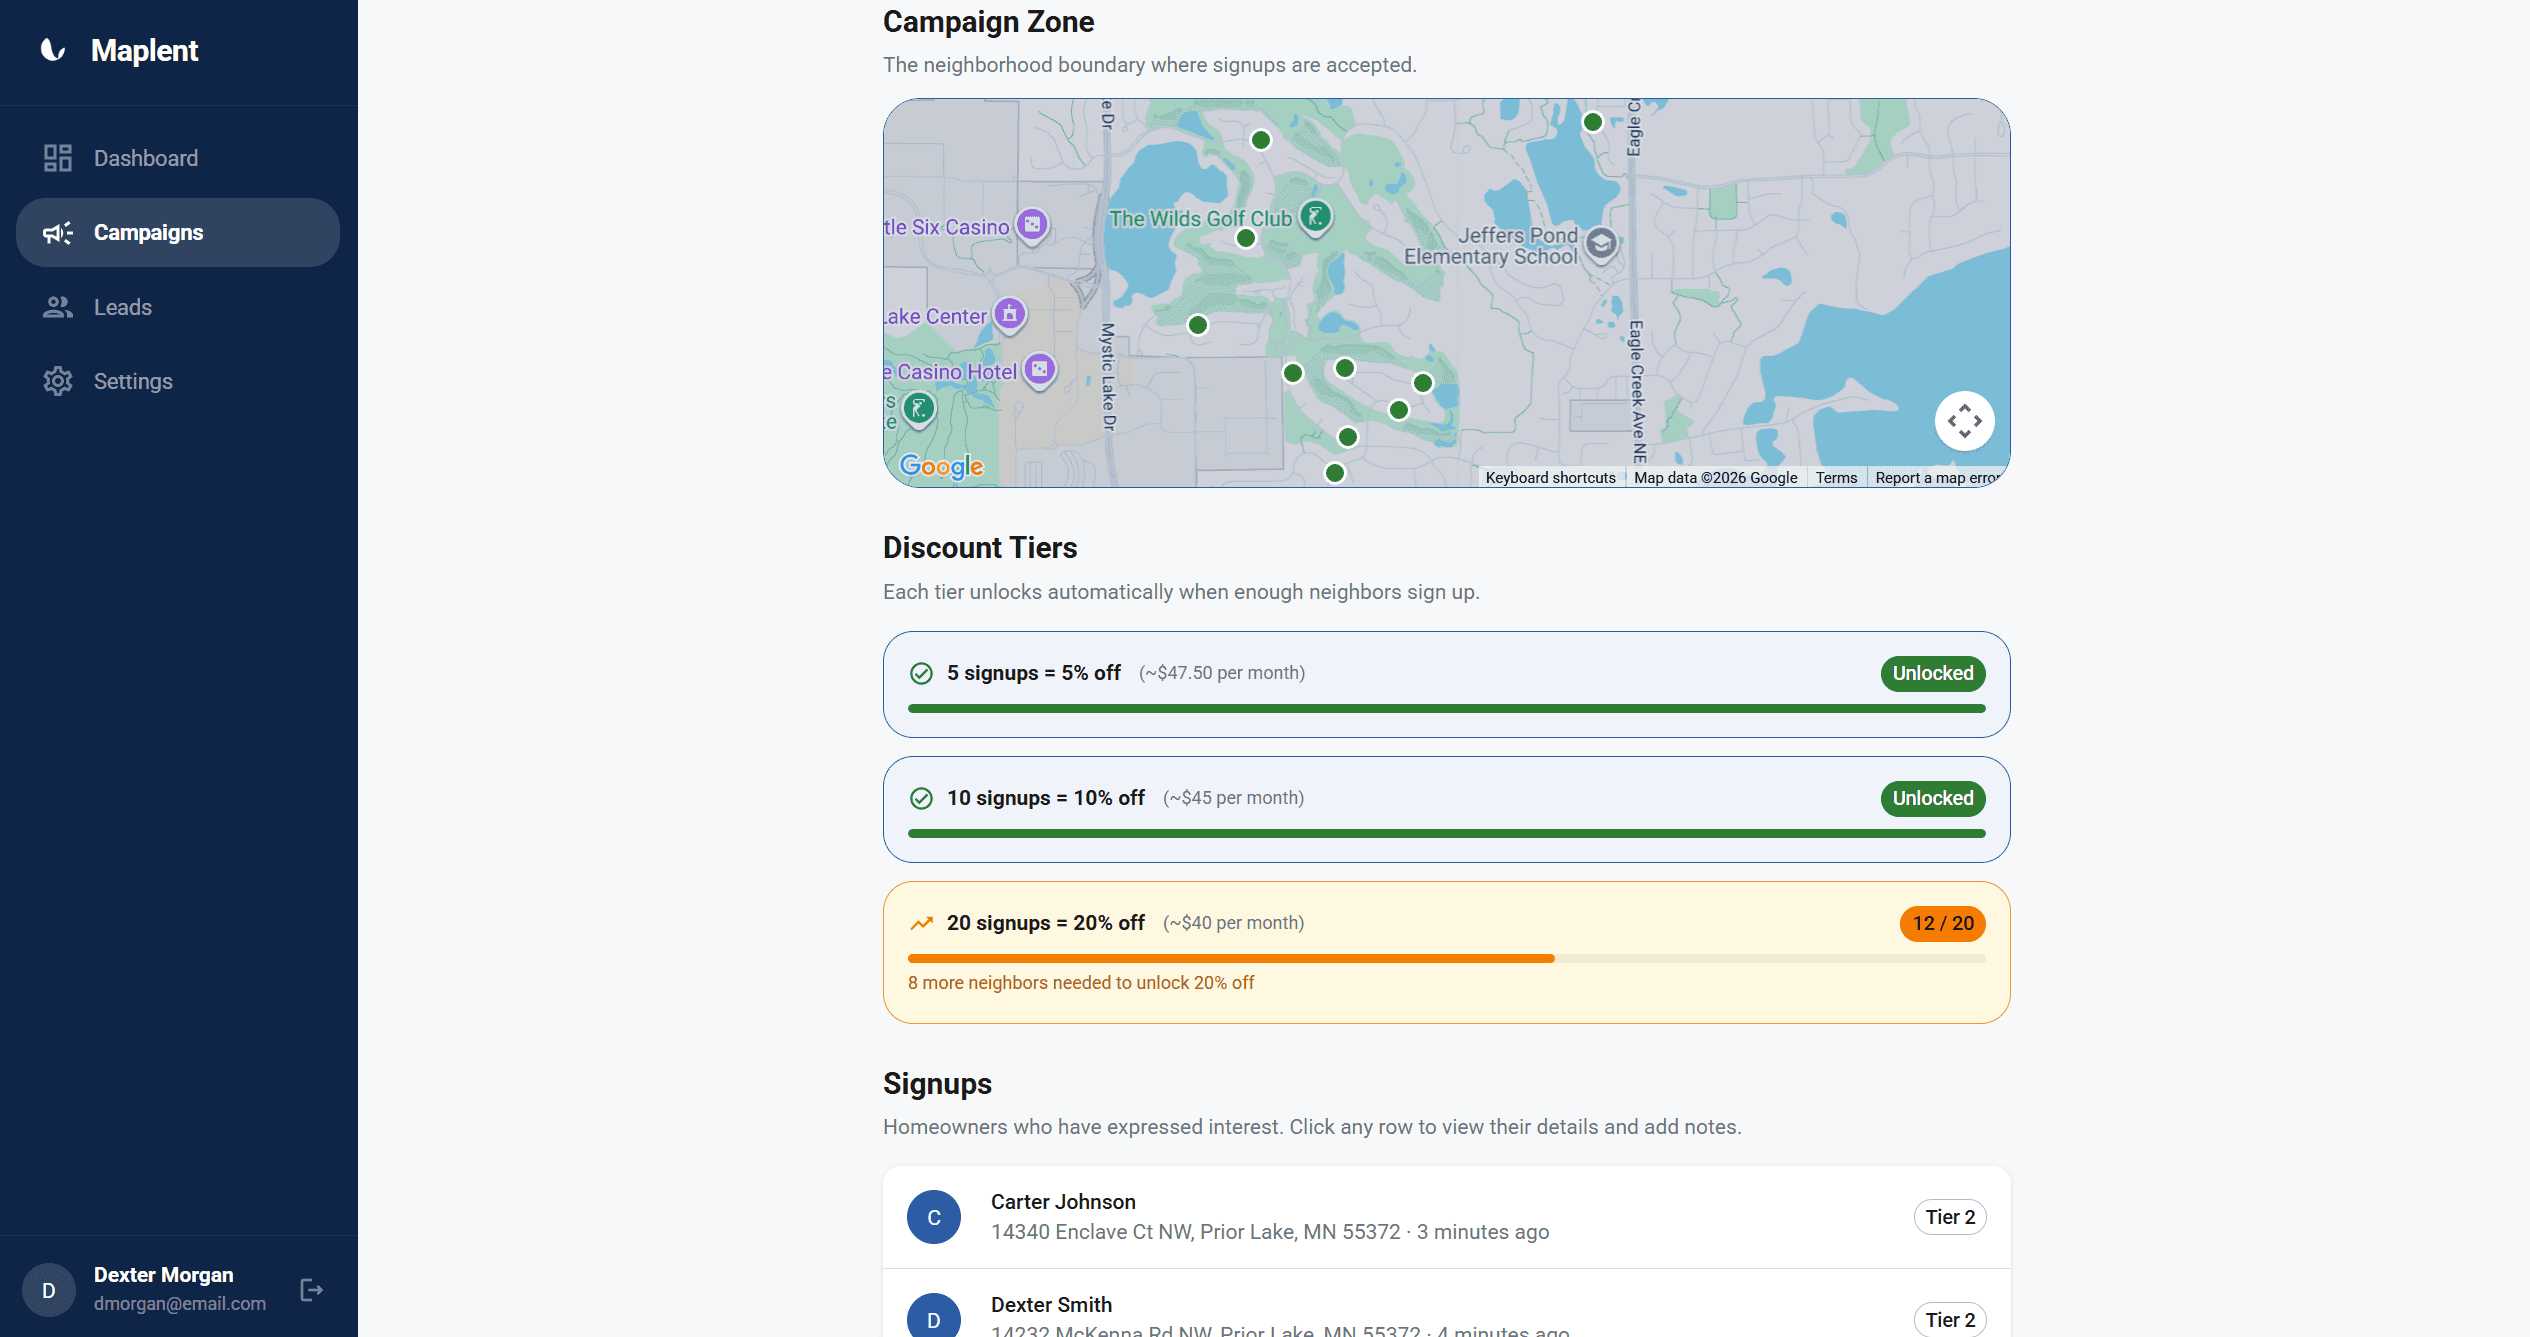
Task: Click Carter Johnson's avatar circle
Action: (x=933, y=1217)
